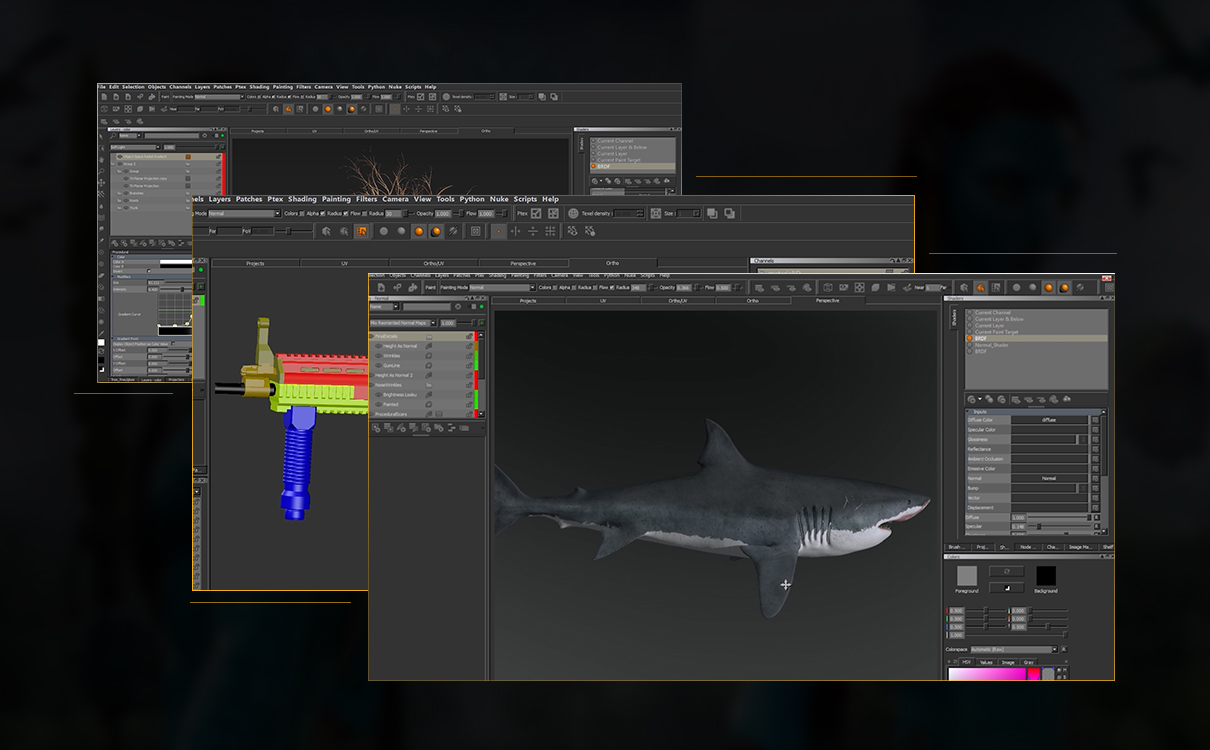
Task: Click the Opacity value field in gun window
Action: click(x=443, y=213)
